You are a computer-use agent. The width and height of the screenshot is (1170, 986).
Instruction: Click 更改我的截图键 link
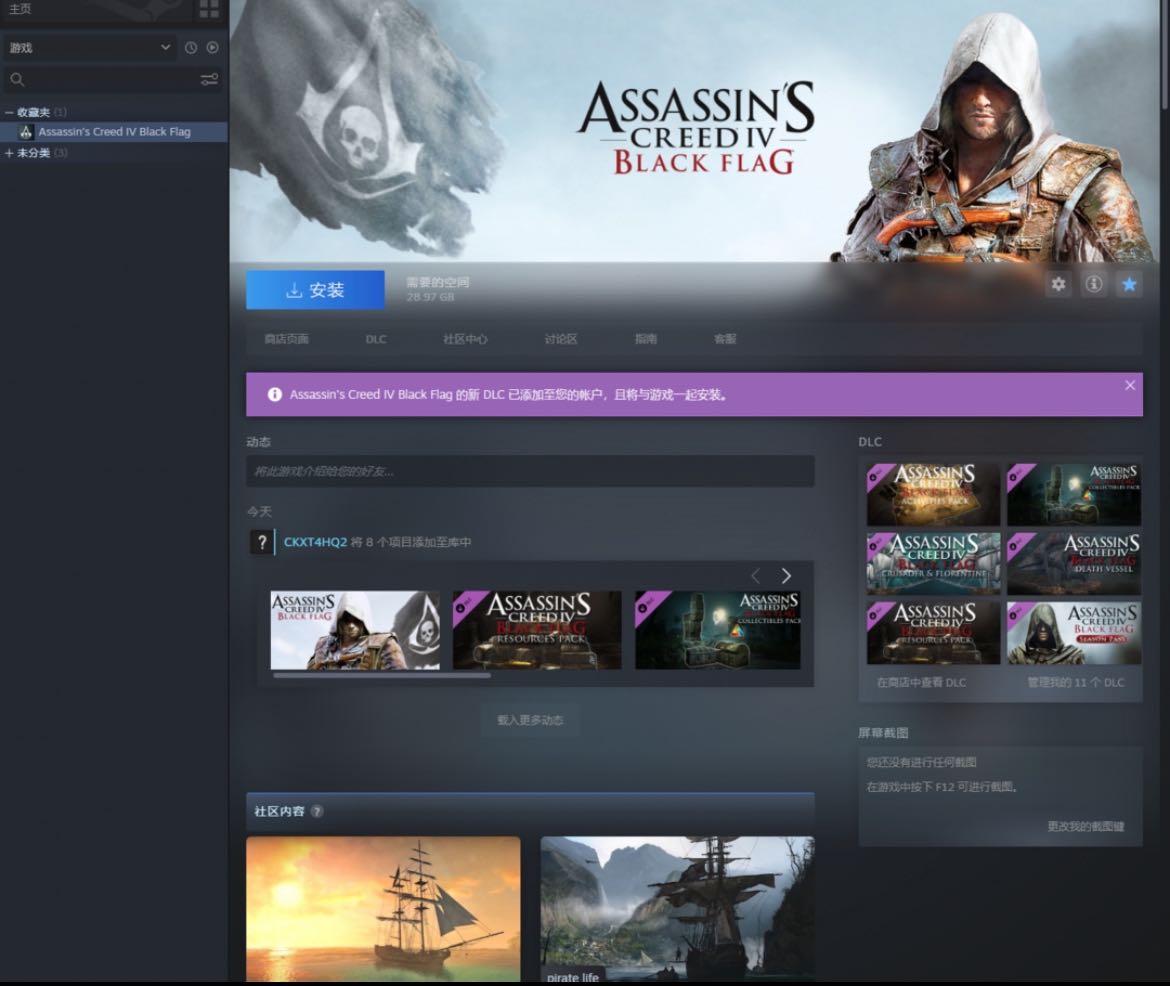pyautogui.click(x=1086, y=826)
